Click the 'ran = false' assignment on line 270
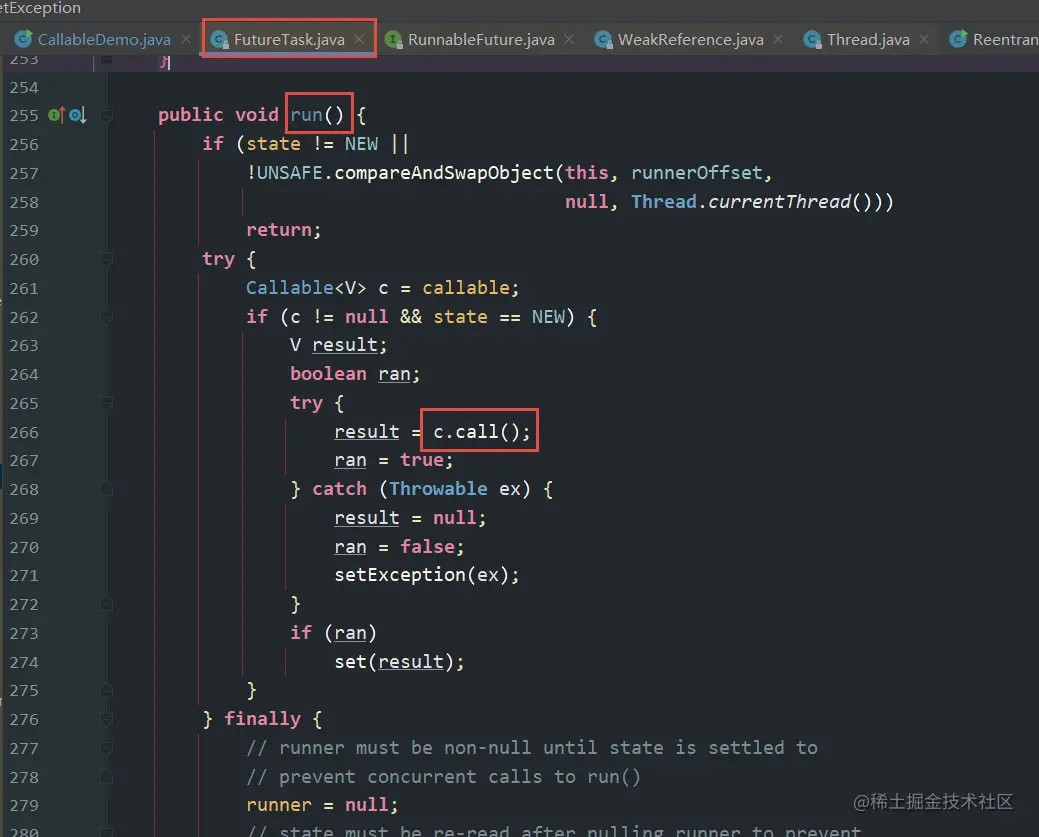The height and width of the screenshot is (837, 1039). pyautogui.click(x=399, y=547)
